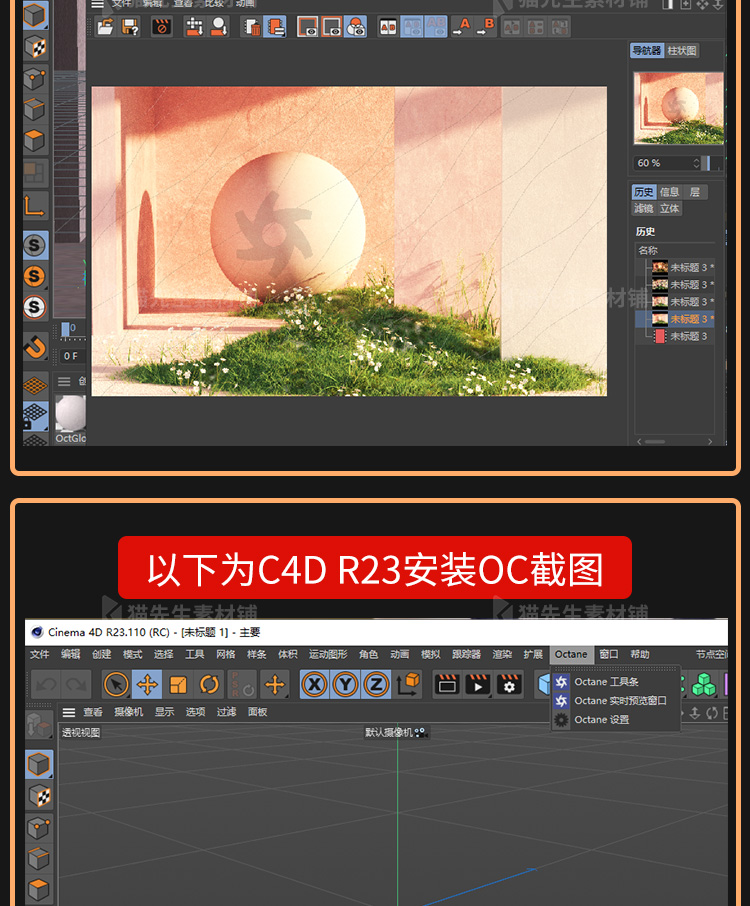Click the Set B compare icon

pyautogui.click(x=486, y=27)
